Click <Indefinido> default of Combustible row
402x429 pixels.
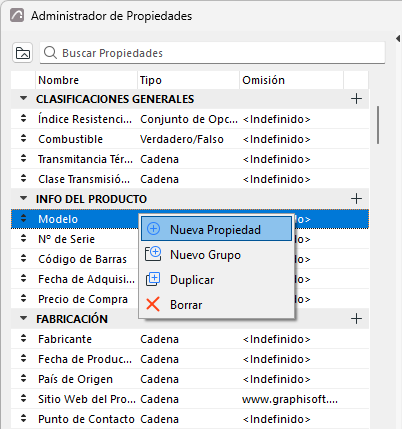point(276,139)
